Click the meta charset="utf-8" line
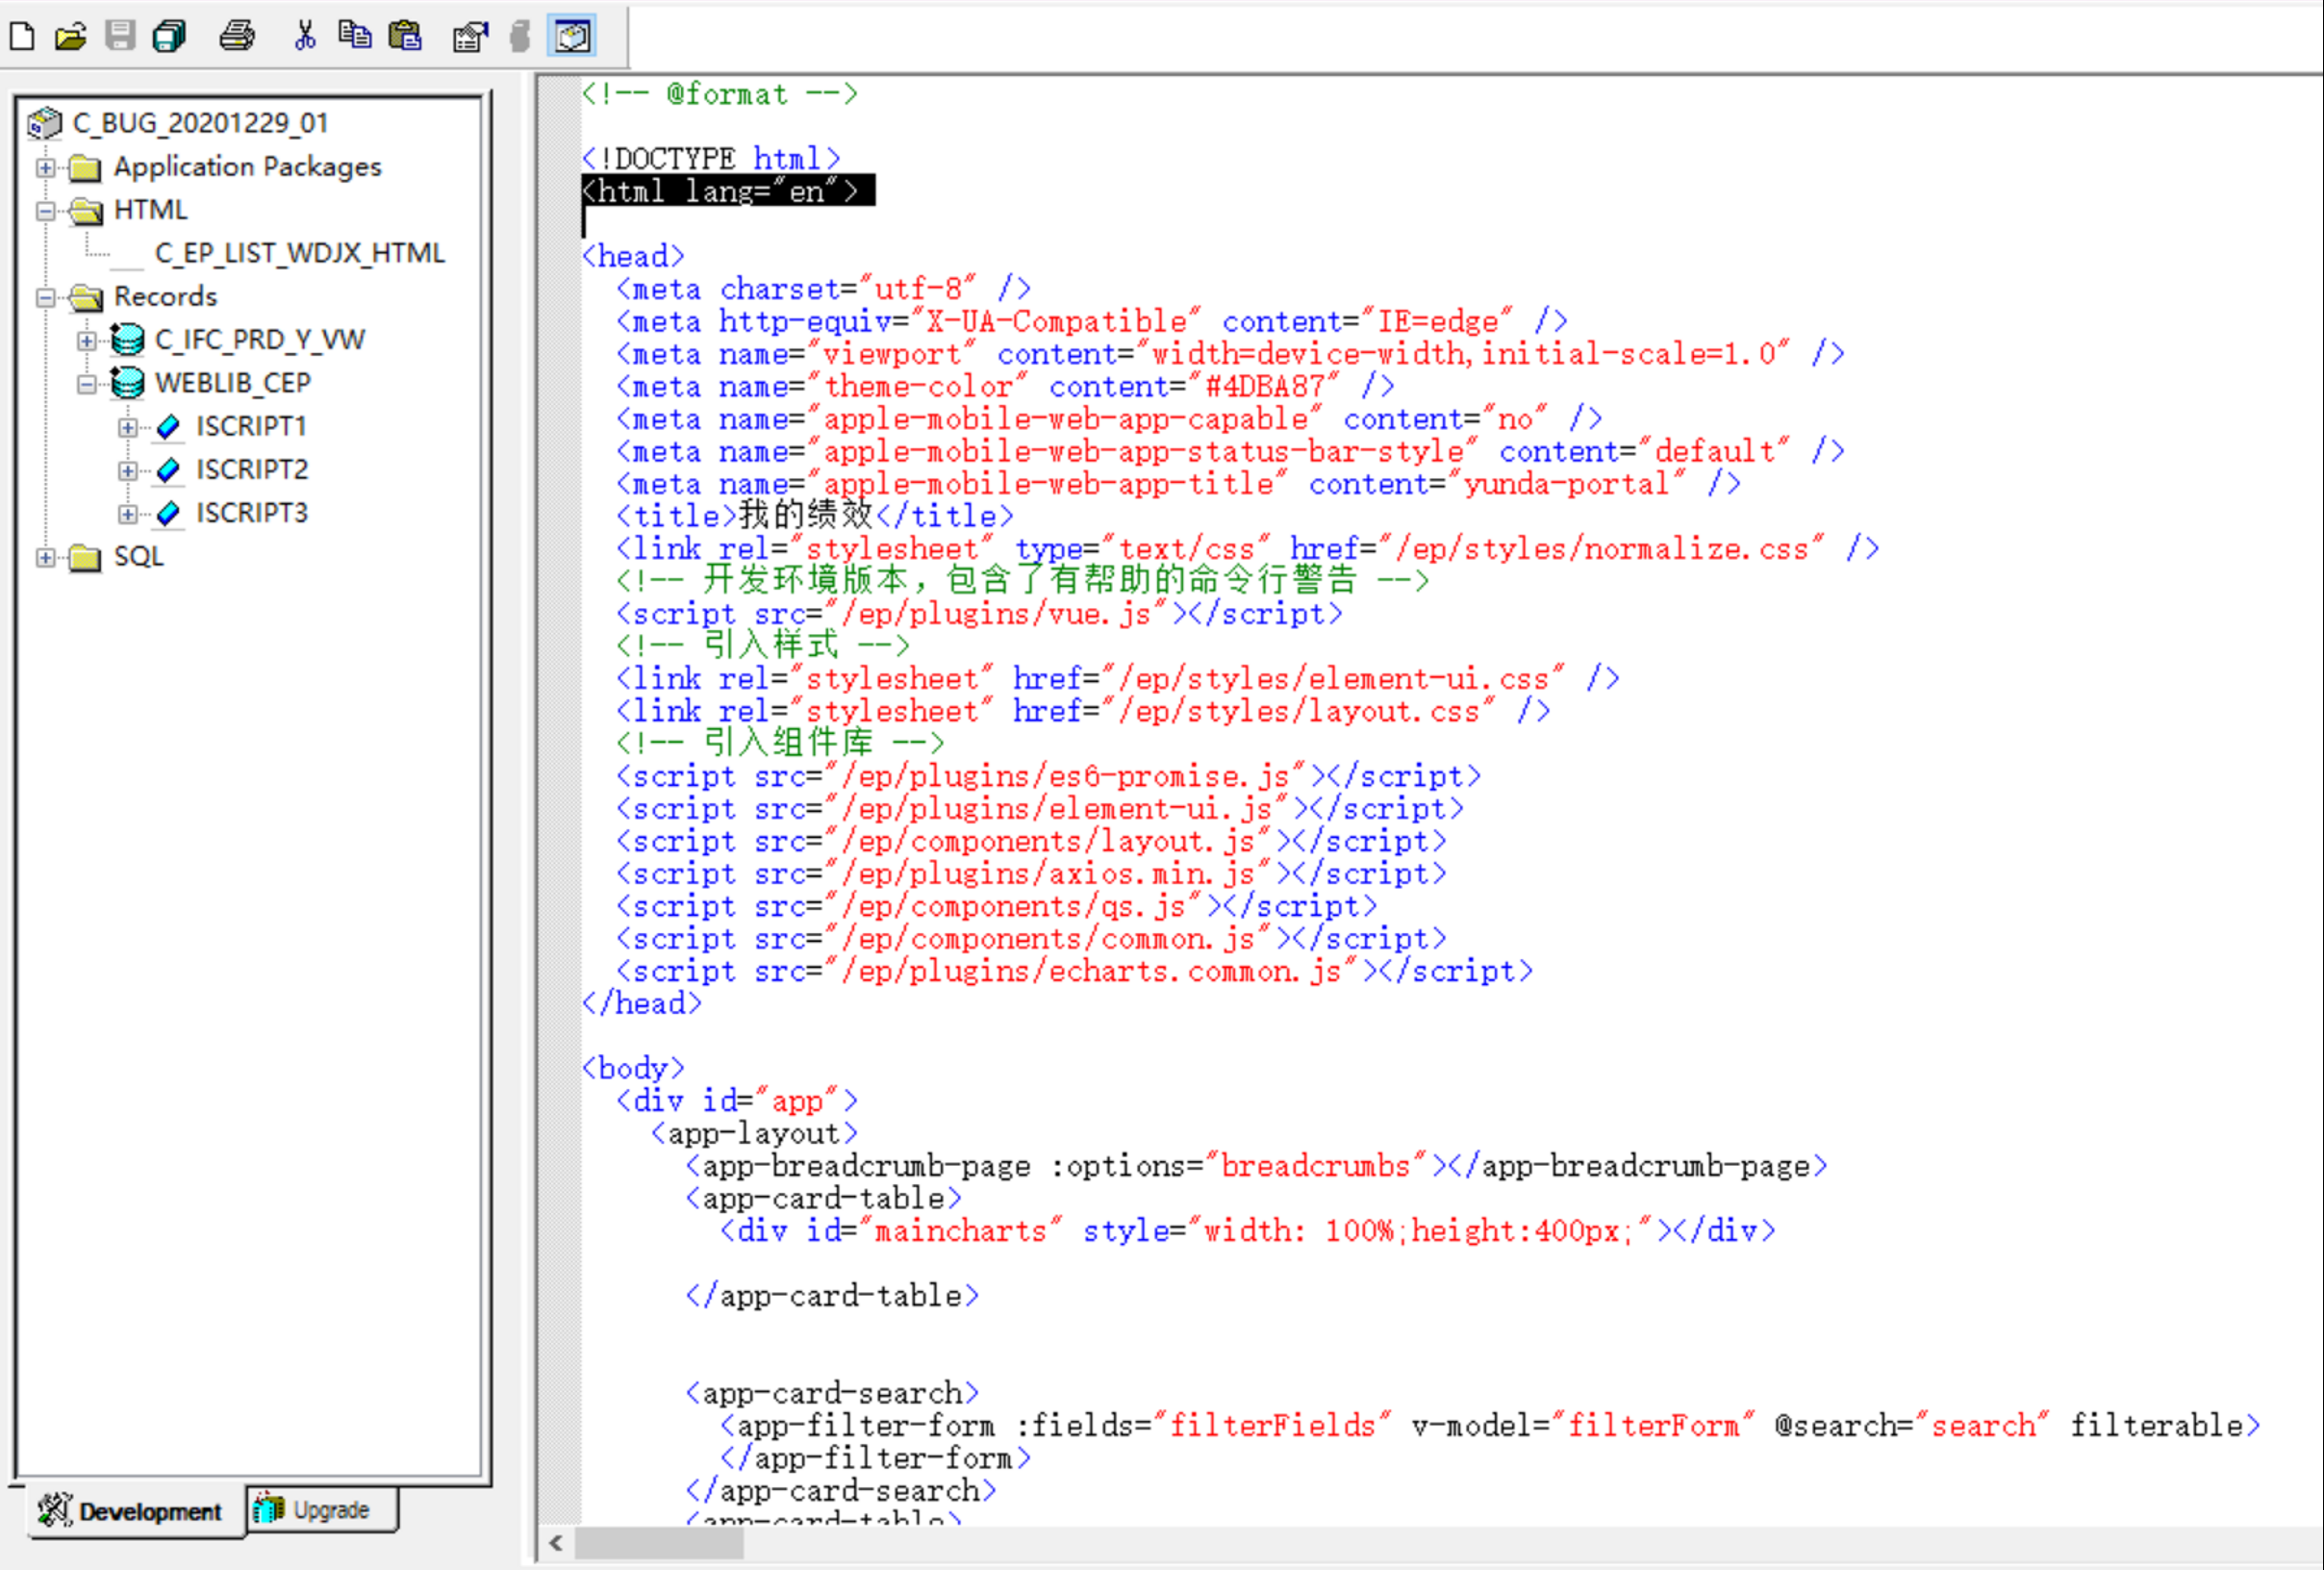Screen dimensions: 2324x1570 pyautogui.click(x=823, y=289)
